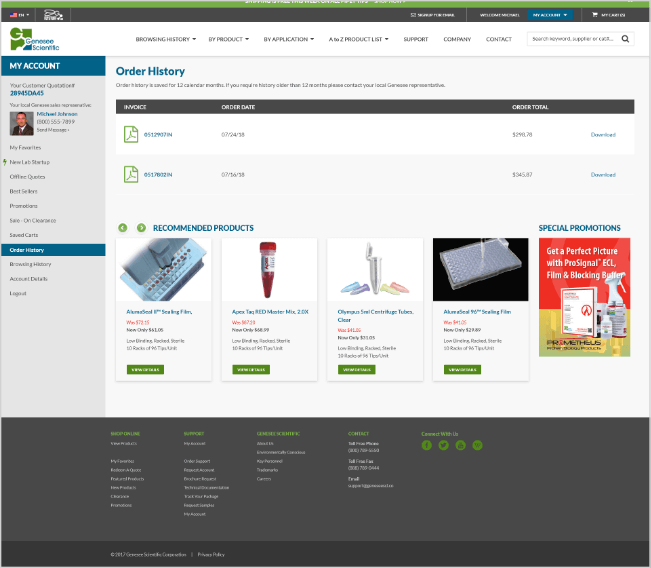Screen dimensions: 651x568
Task: Open invoice number 0512907IN link
Action: tap(158, 135)
